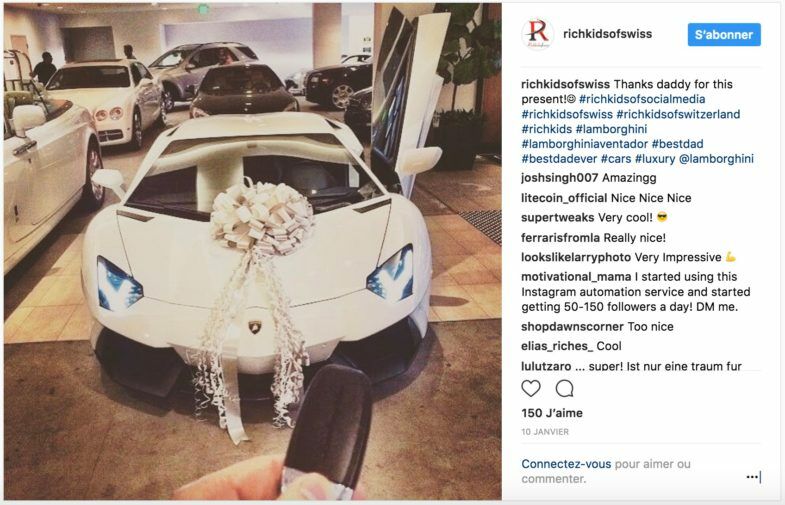Open the motivational_mama commenter profile
785x505 pixels.
click(x=576, y=277)
